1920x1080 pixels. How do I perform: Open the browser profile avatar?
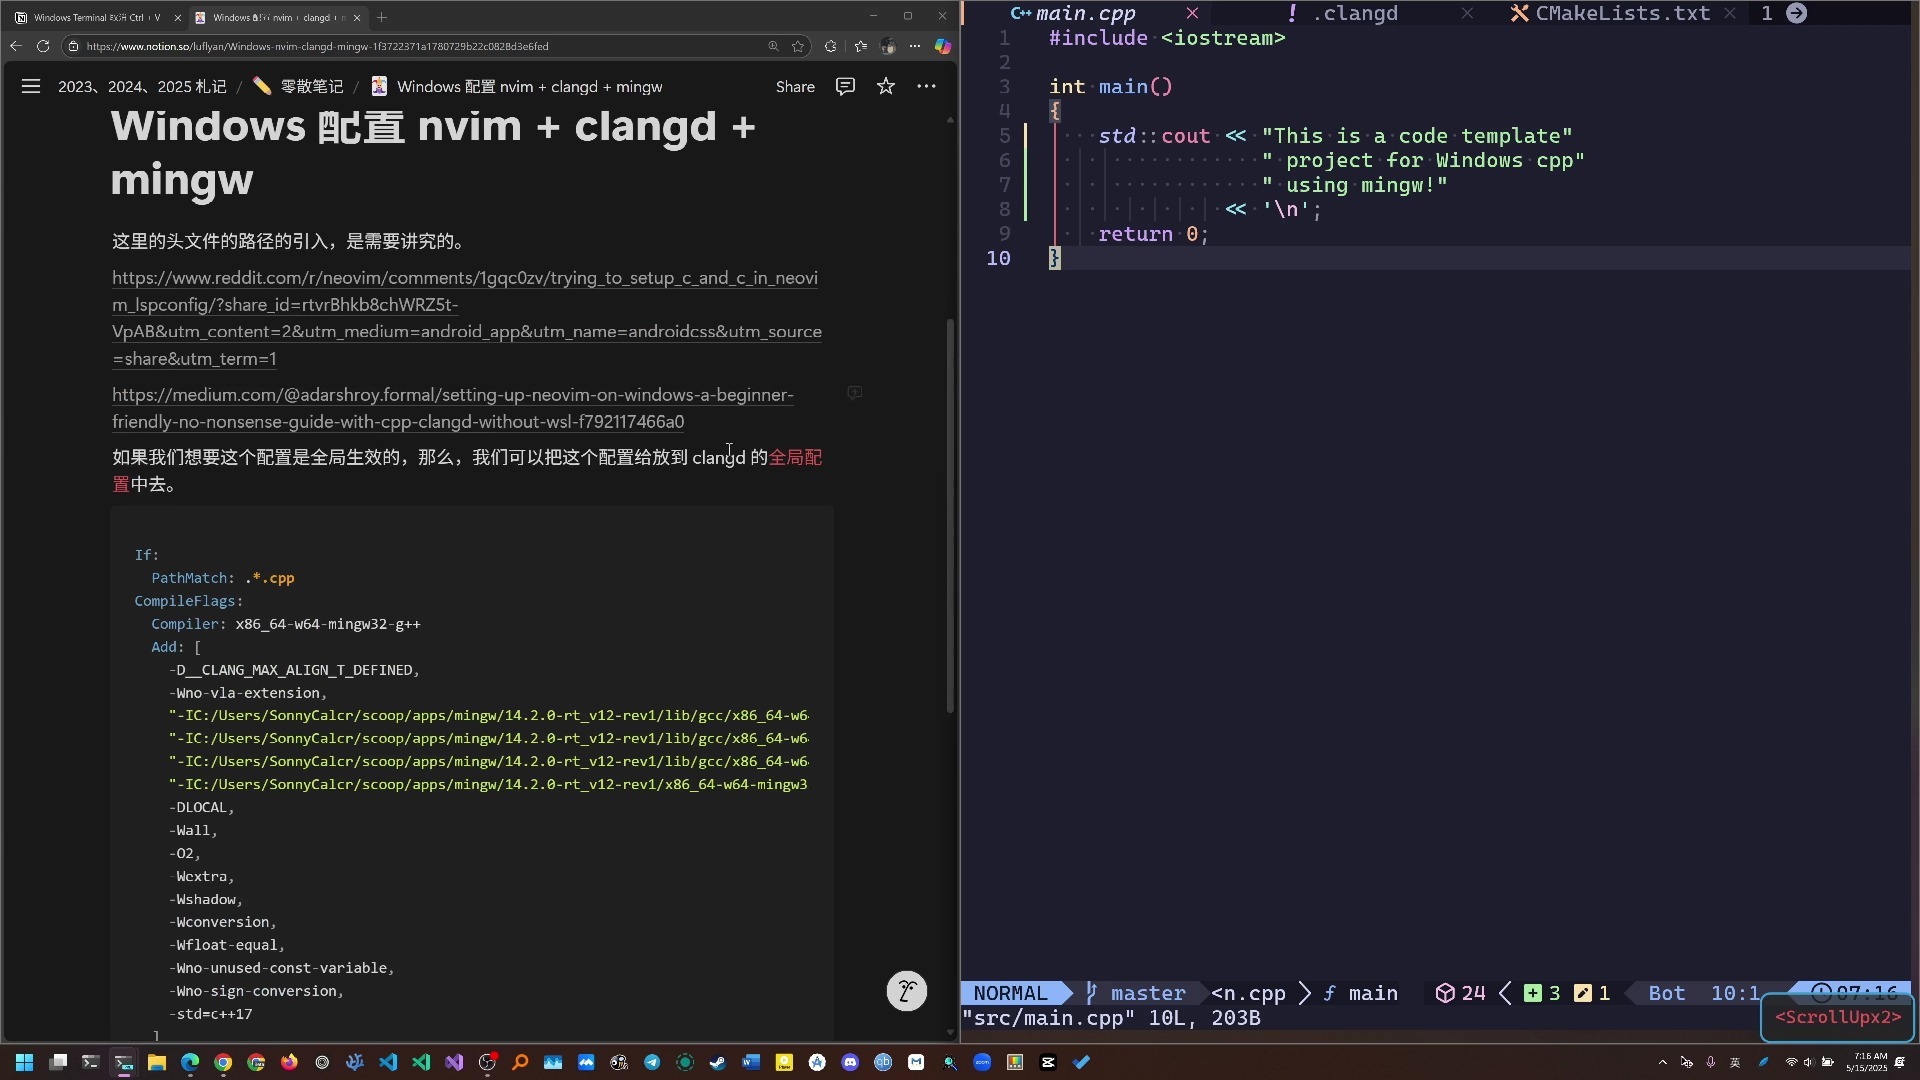(888, 46)
